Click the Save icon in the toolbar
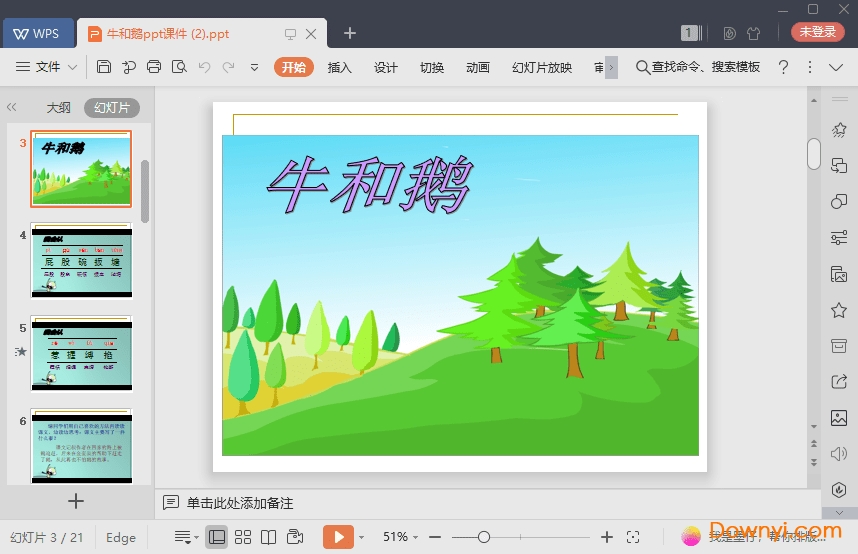Image resolution: width=858 pixels, height=554 pixels. tap(103, 67)
